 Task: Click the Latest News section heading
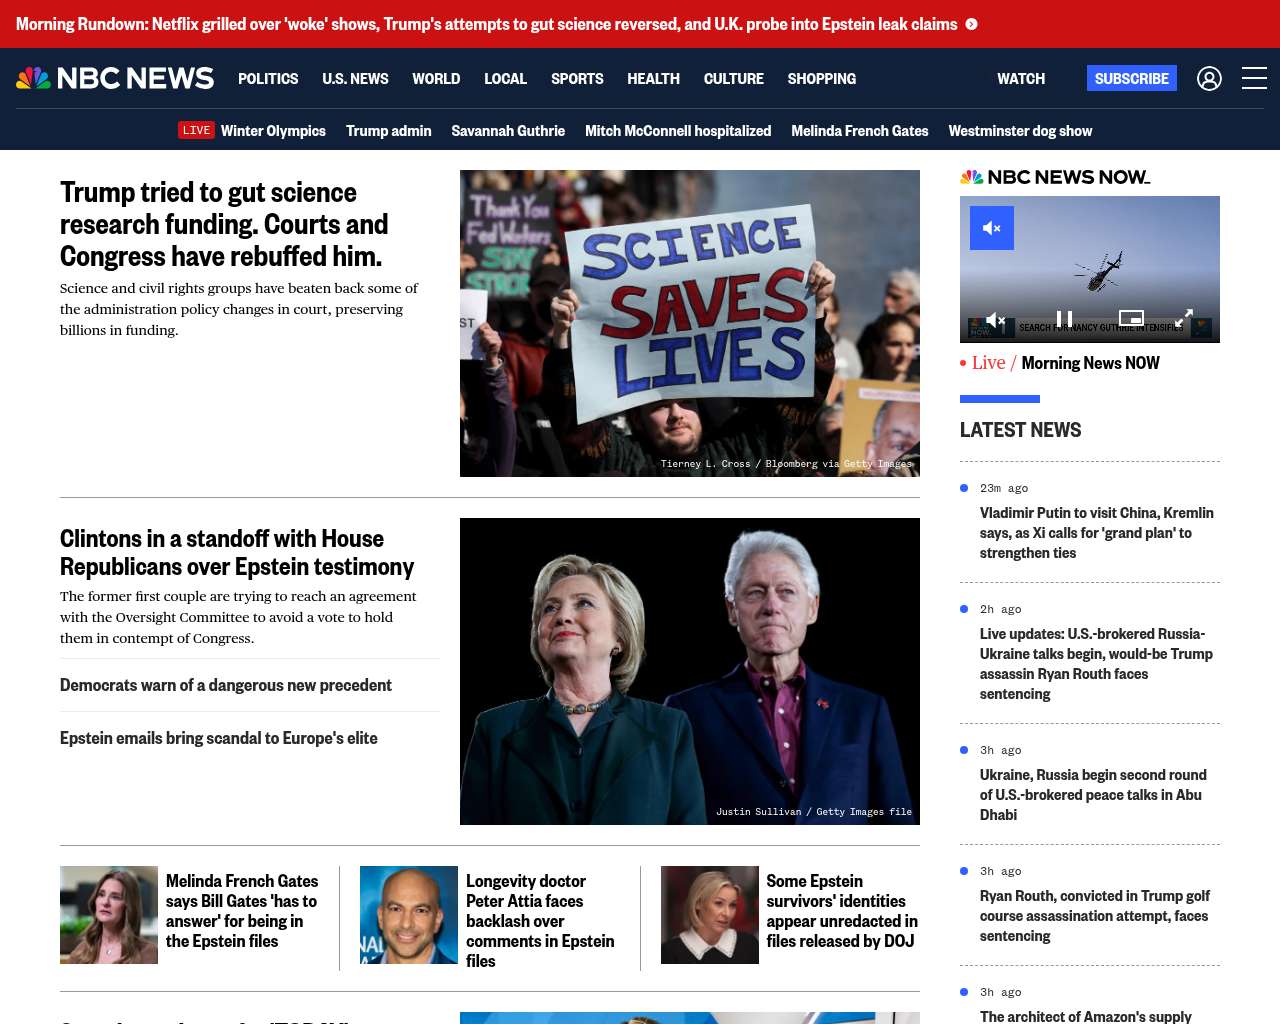(1021, 430)
